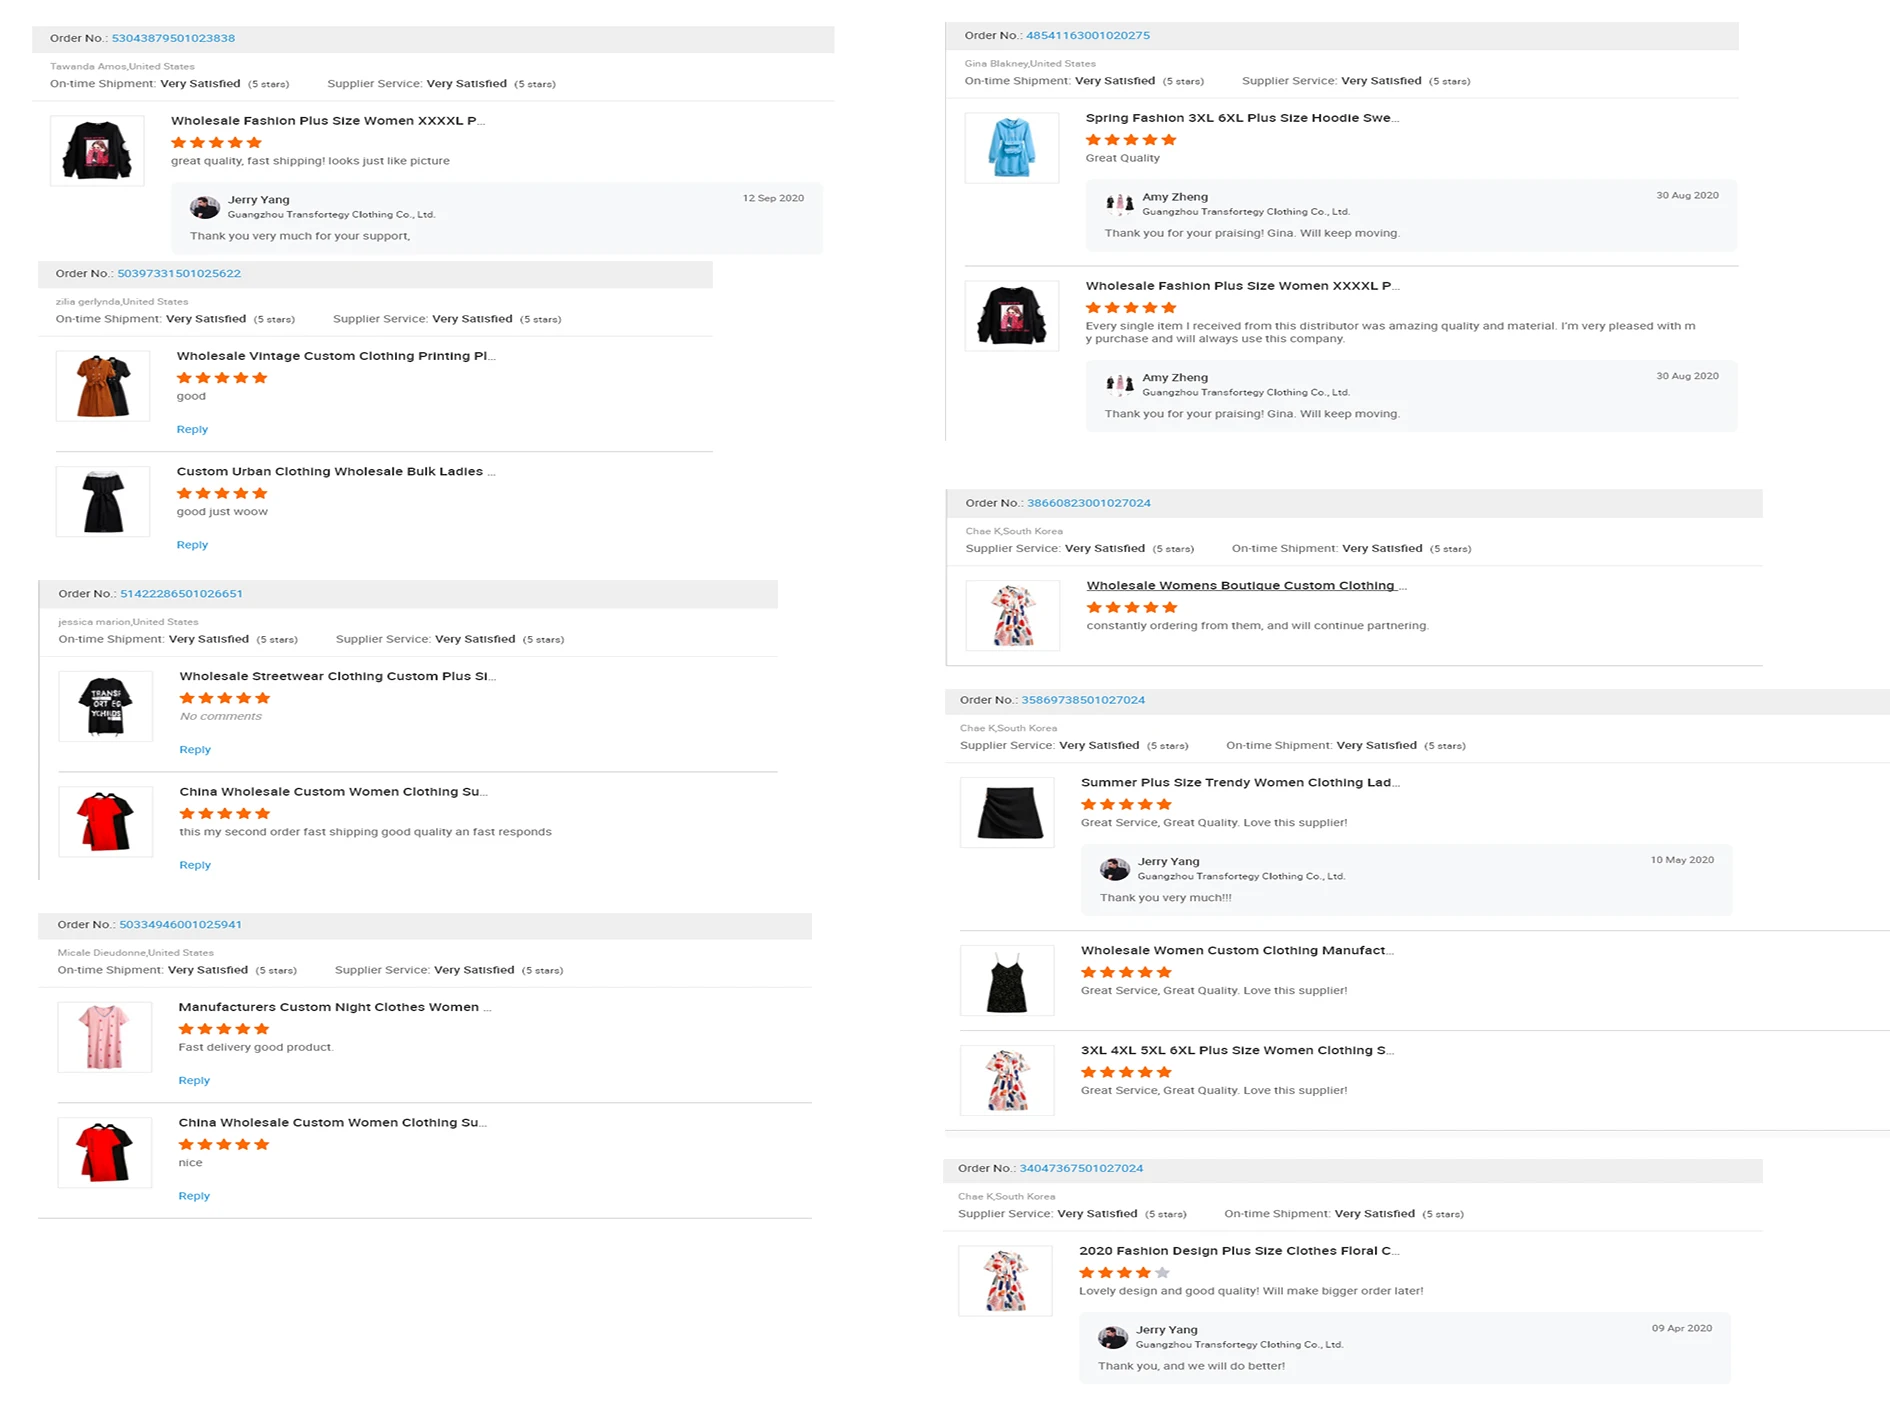
Task: Open order number 53043879501023838
Action: pos(173,38)
